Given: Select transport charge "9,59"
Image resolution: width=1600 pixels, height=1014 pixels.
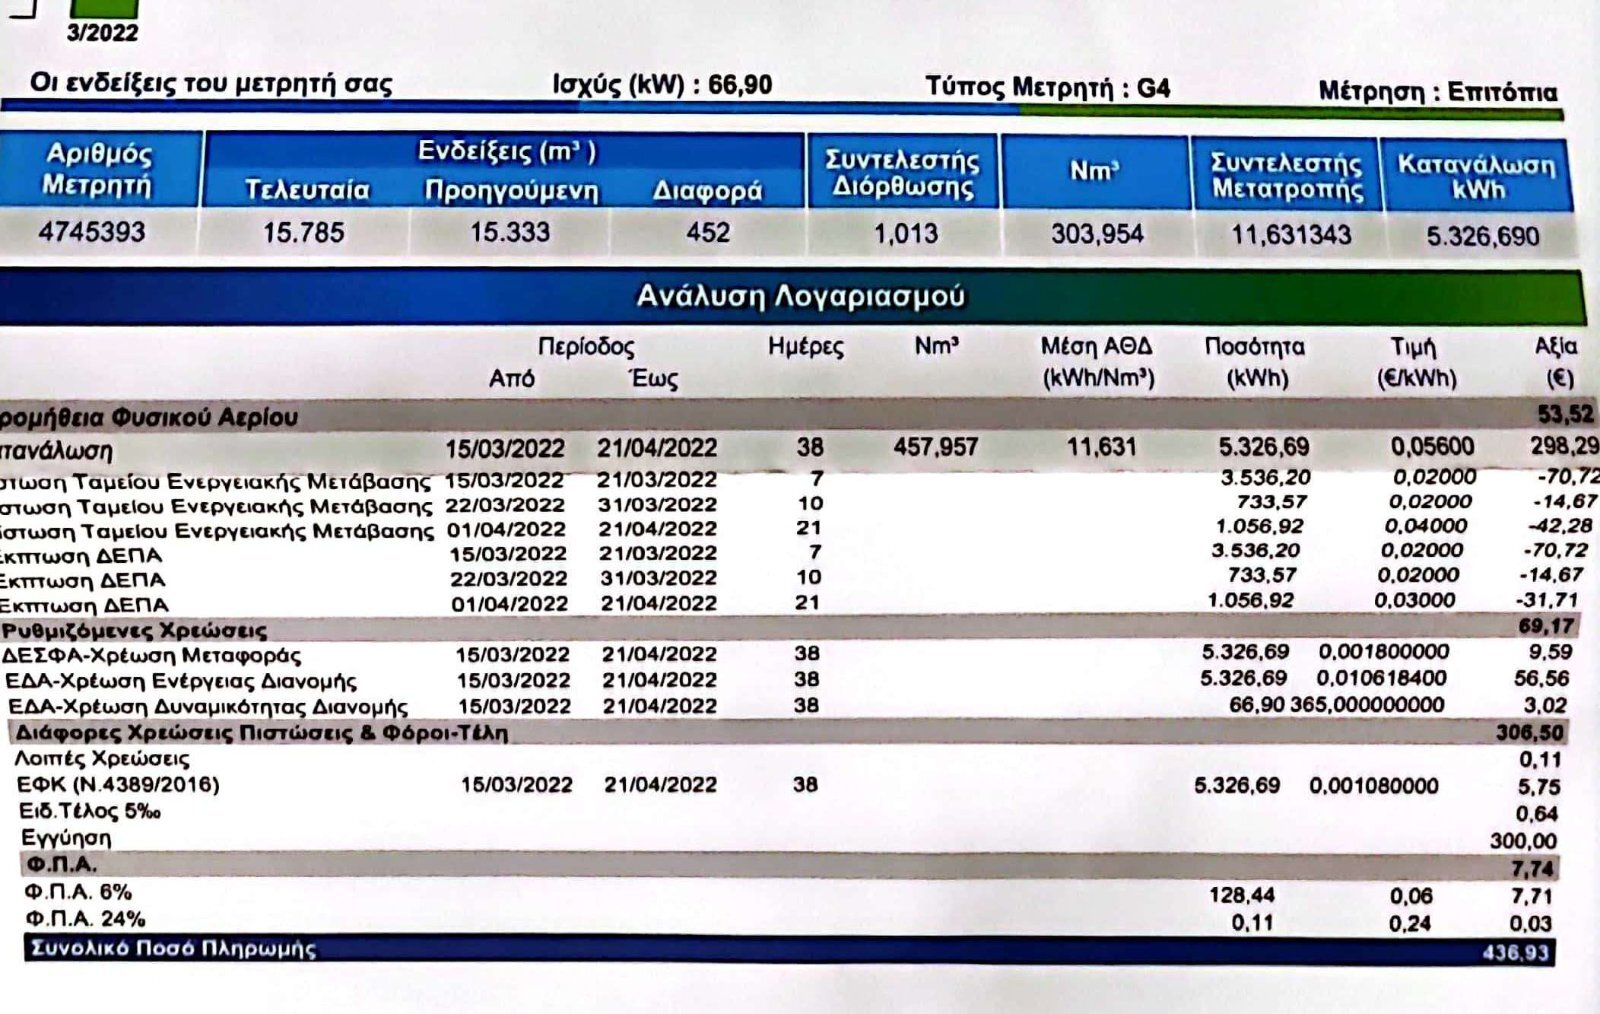Looking at the screenshot, I should pyautogui.click(x=1550, y=652).
